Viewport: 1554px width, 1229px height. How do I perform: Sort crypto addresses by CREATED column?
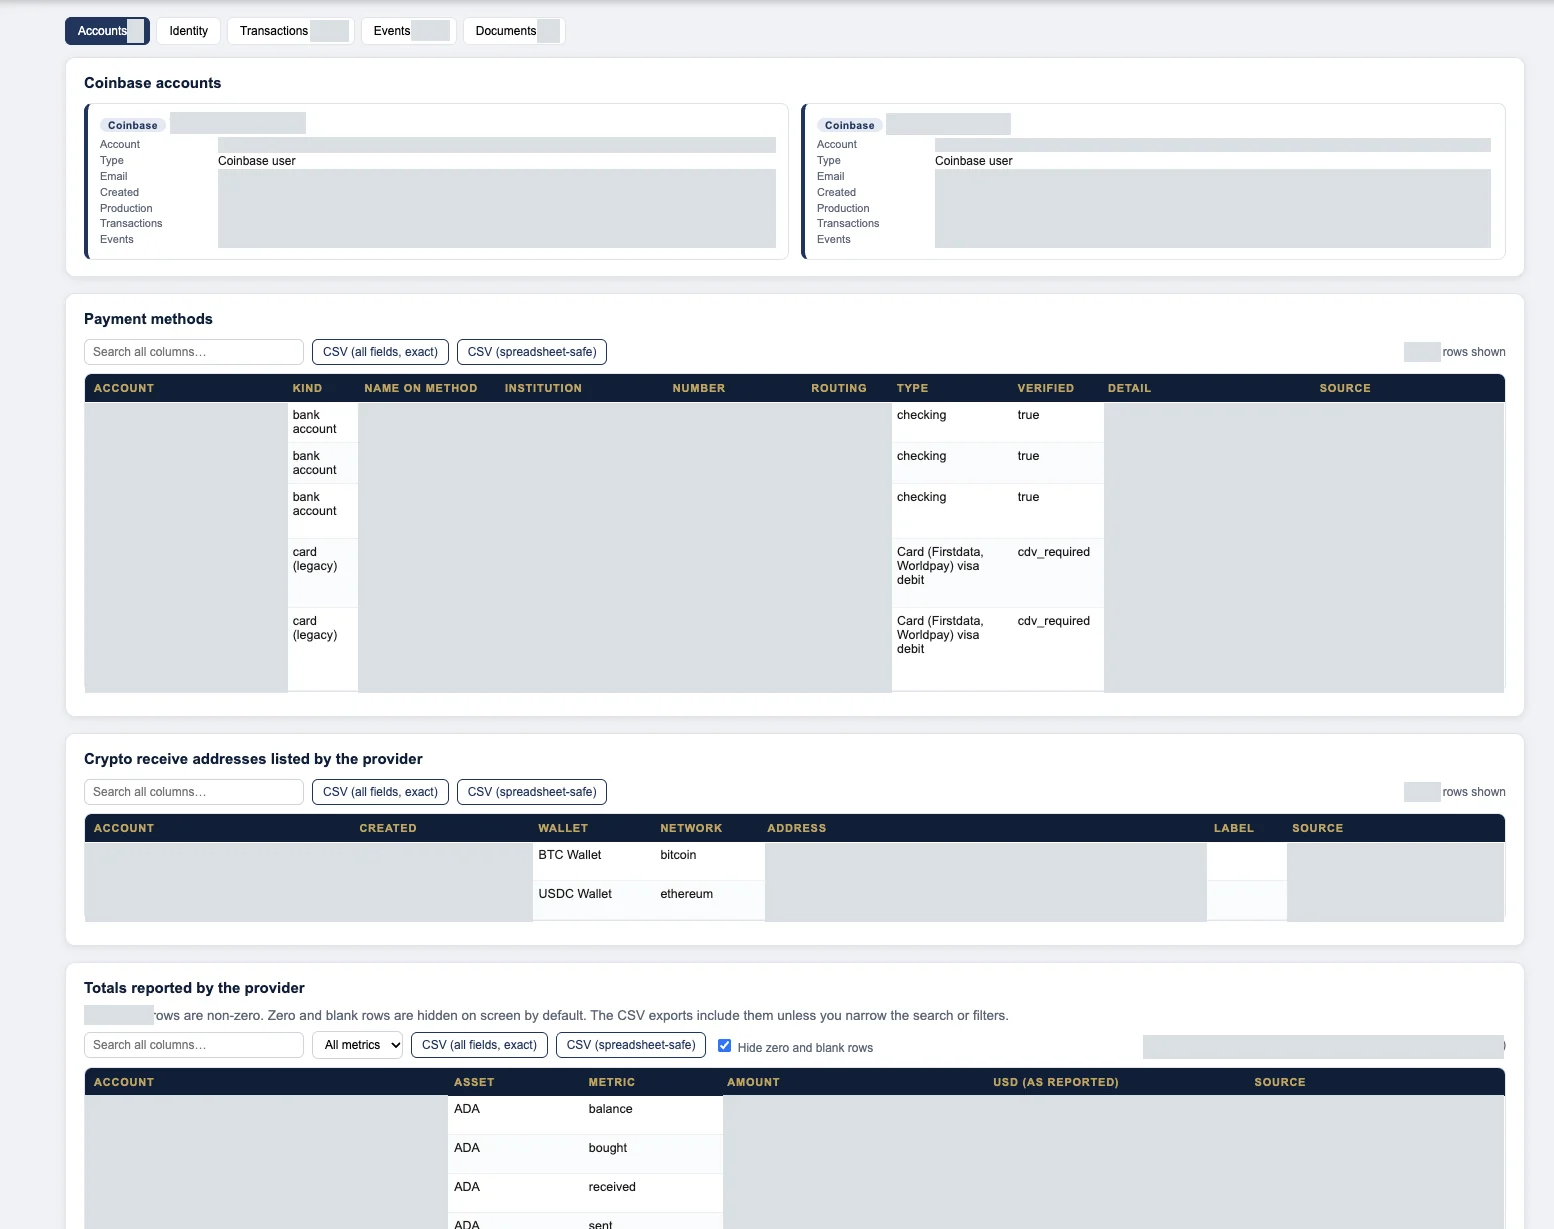[388, 828]
